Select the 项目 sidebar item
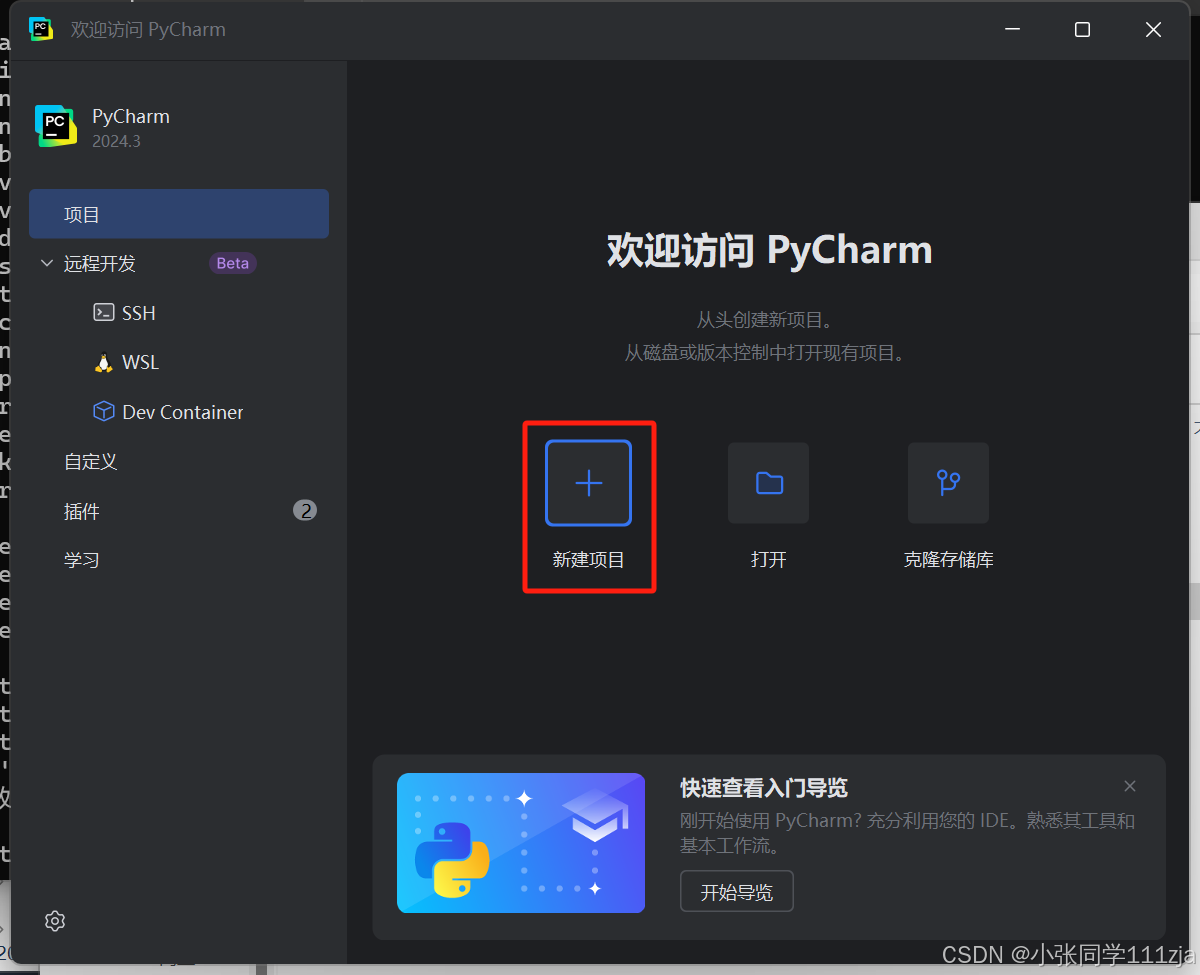 179,214
